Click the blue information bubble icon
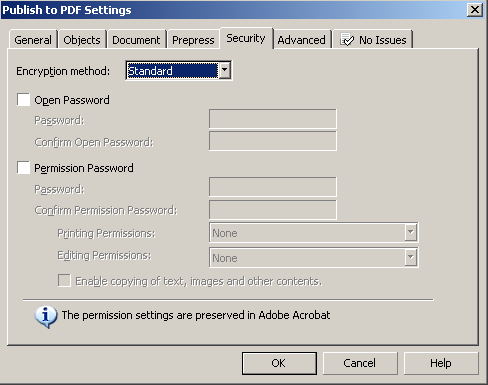Image resolution: width=488 pixels, height=385 pixels. click(x=46, y=317)
